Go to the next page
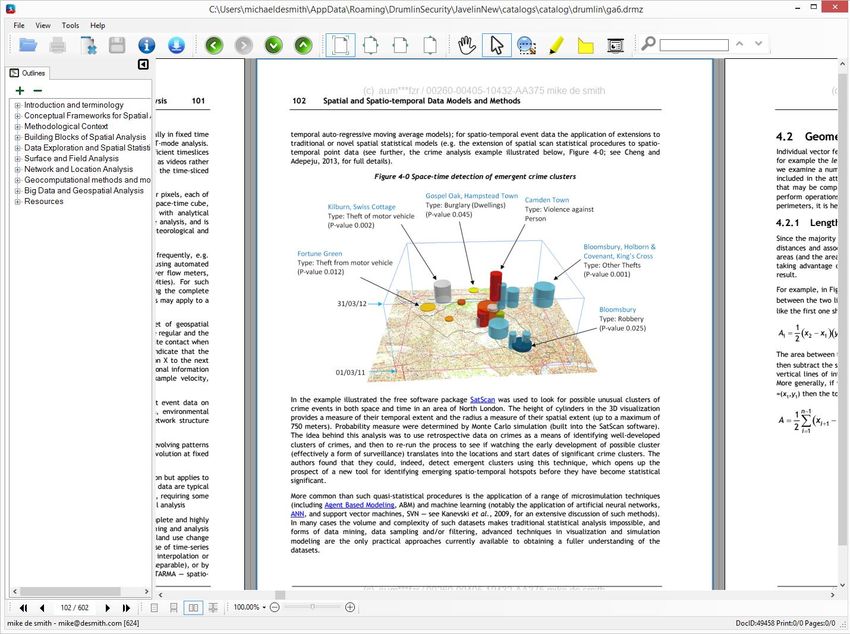This screenshot has width=850, height=634. [x=107, y=608]
